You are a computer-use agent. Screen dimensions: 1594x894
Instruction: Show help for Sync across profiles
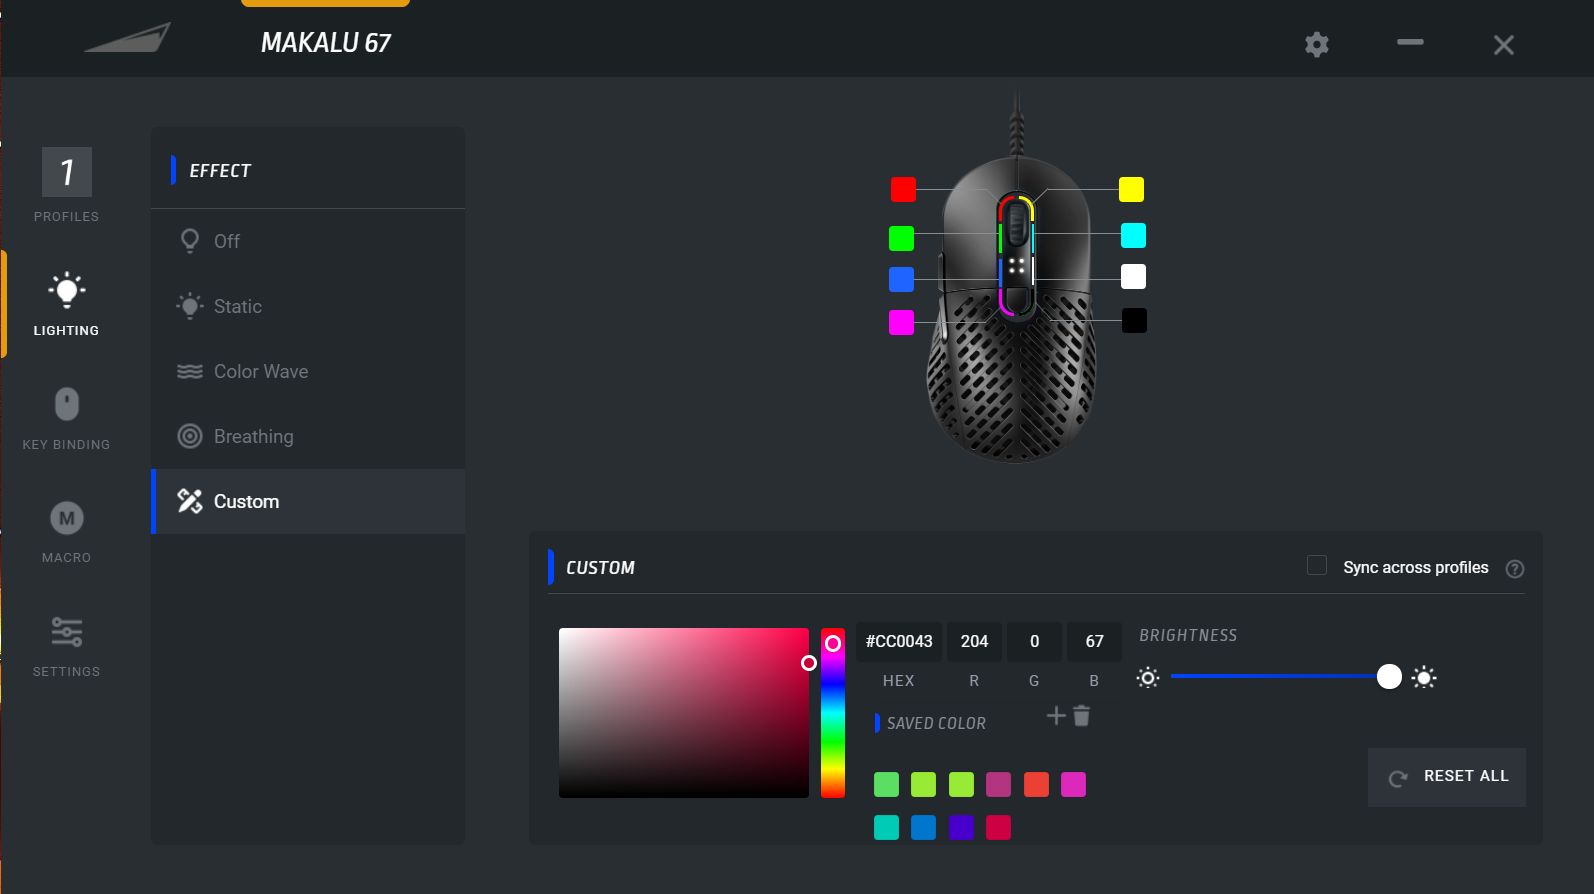pos(1515,569)
